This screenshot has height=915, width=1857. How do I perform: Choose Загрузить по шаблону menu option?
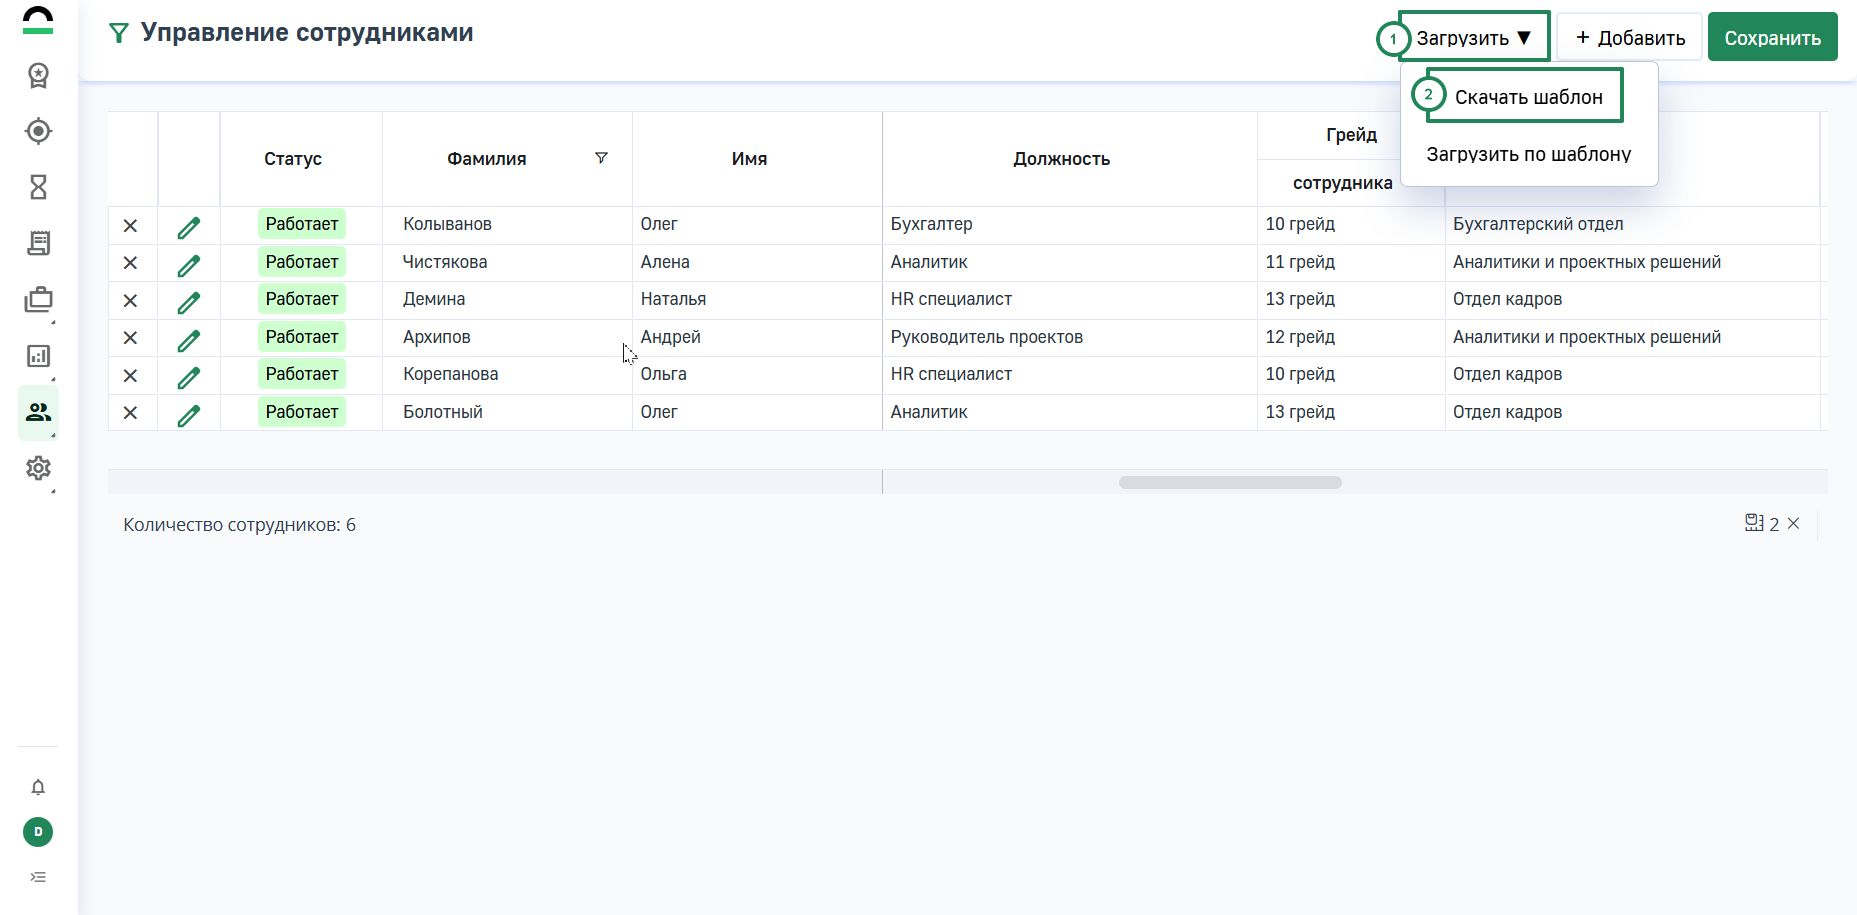point(1528,154)
